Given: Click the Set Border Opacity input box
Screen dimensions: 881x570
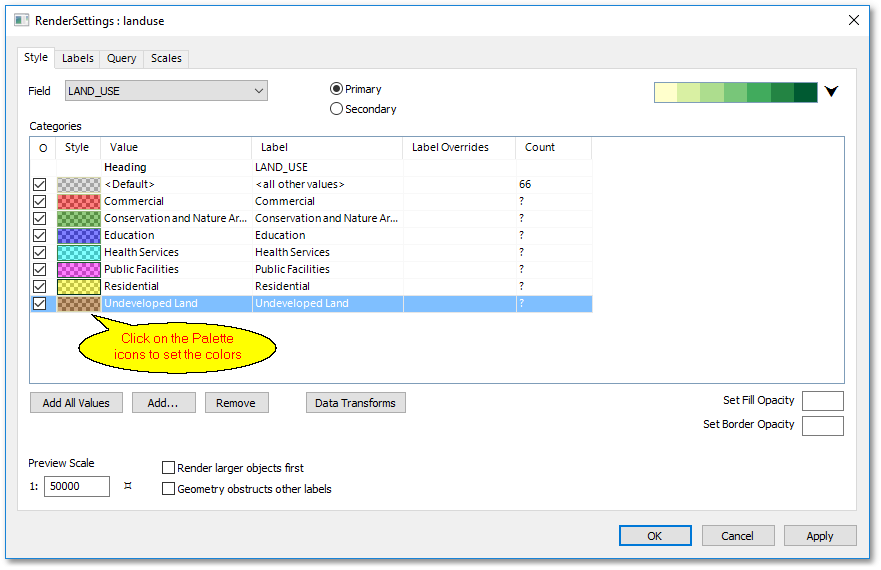Looking at the screenshot, I should (823, 426).
